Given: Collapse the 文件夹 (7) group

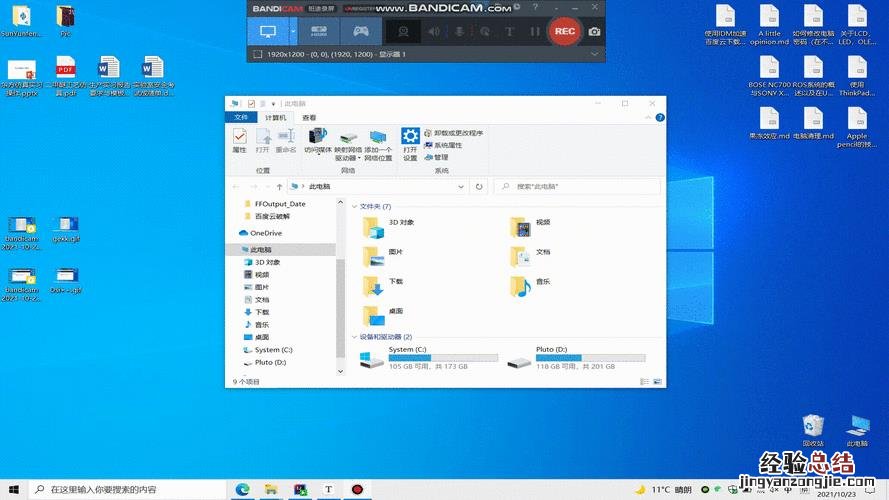Looking at the screenshot, I should tap(354, 206).
